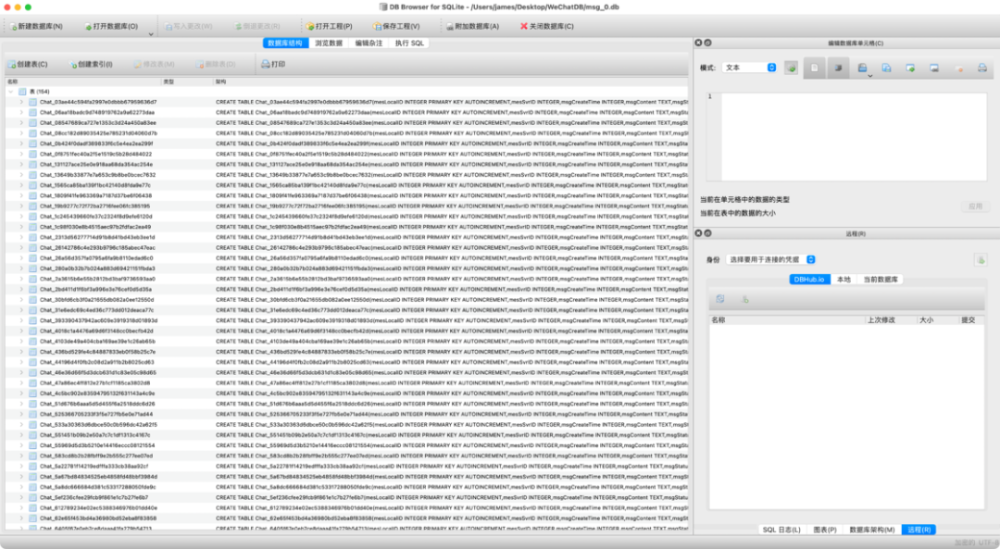The height and width of the screenshot is (549, 1000).
Task: Click the export-to-file icon in cell editor
Action: point(910,68)
